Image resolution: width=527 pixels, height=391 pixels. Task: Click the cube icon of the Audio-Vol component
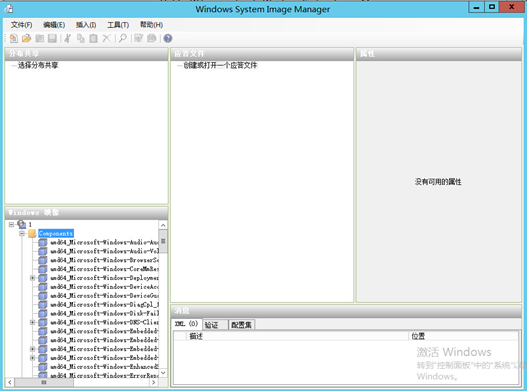(43, 251)
